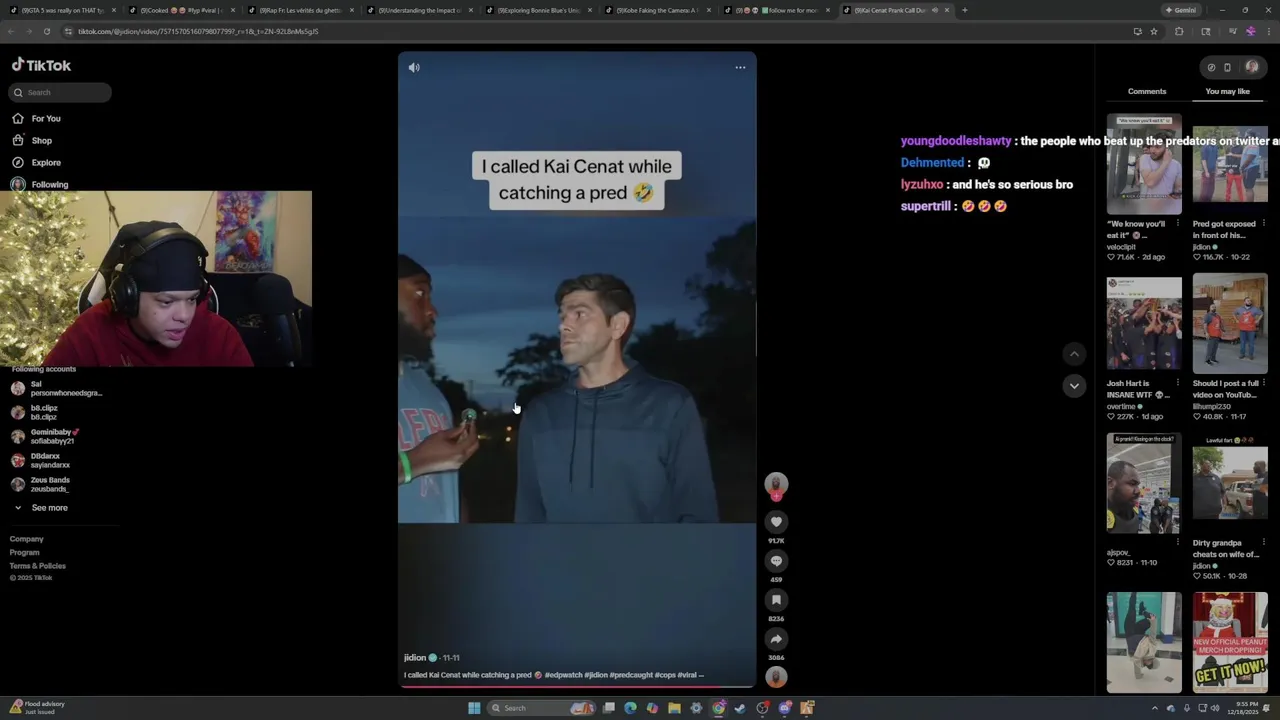Viewport: 1280px width, 720px height.
Task: Open the Flood advisory weather widget
Action: tap(38, 707)
